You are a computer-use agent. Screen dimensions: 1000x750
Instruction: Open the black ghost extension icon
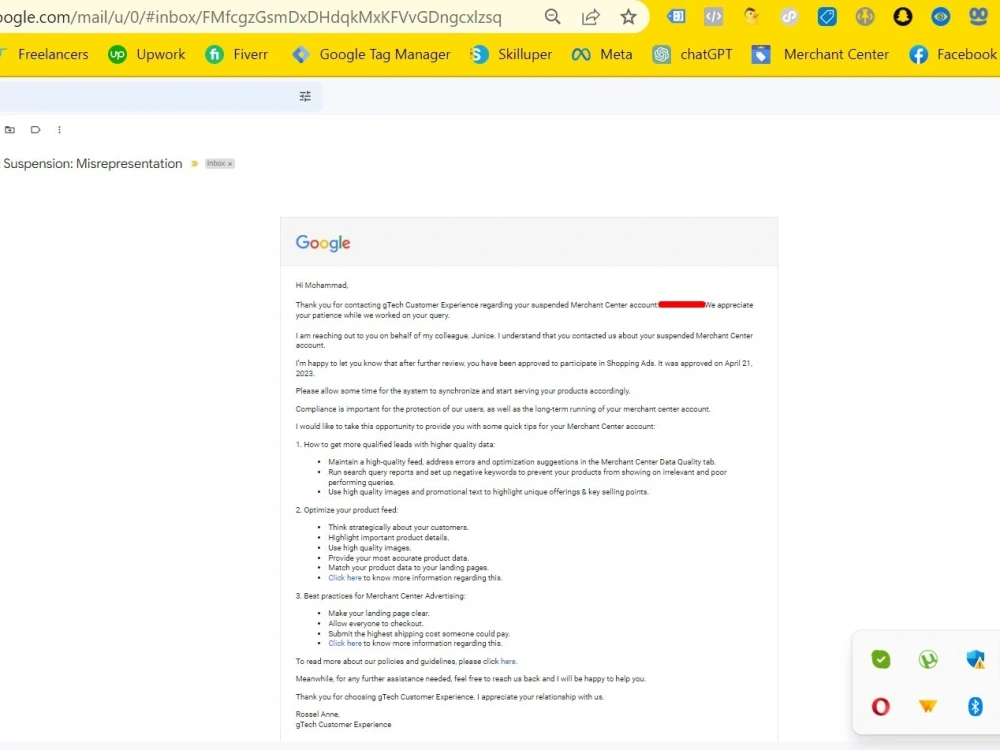tap(902, 17)
